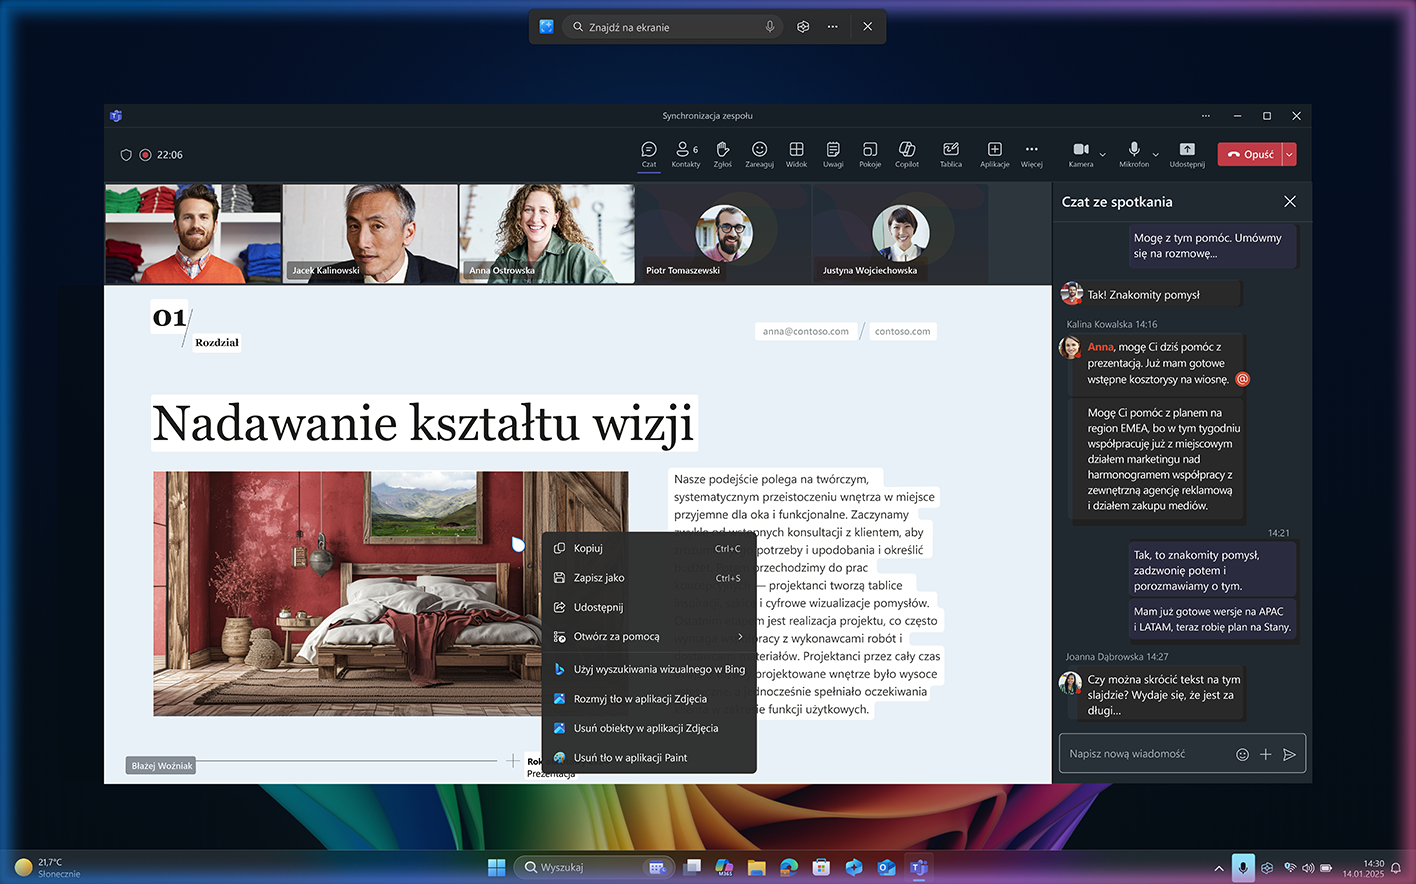Open Pokoje breakout rooms

point(869,154)
